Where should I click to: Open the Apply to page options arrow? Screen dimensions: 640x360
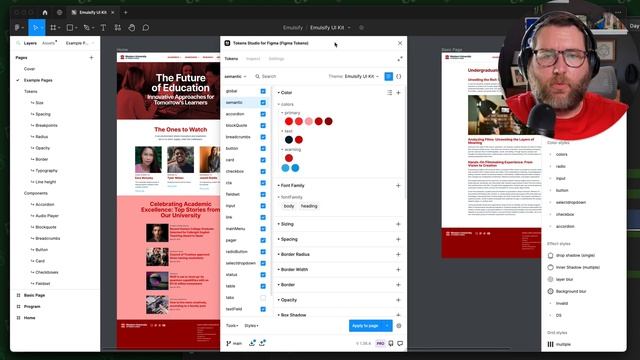pyautogui.click(x=387, y=326)
